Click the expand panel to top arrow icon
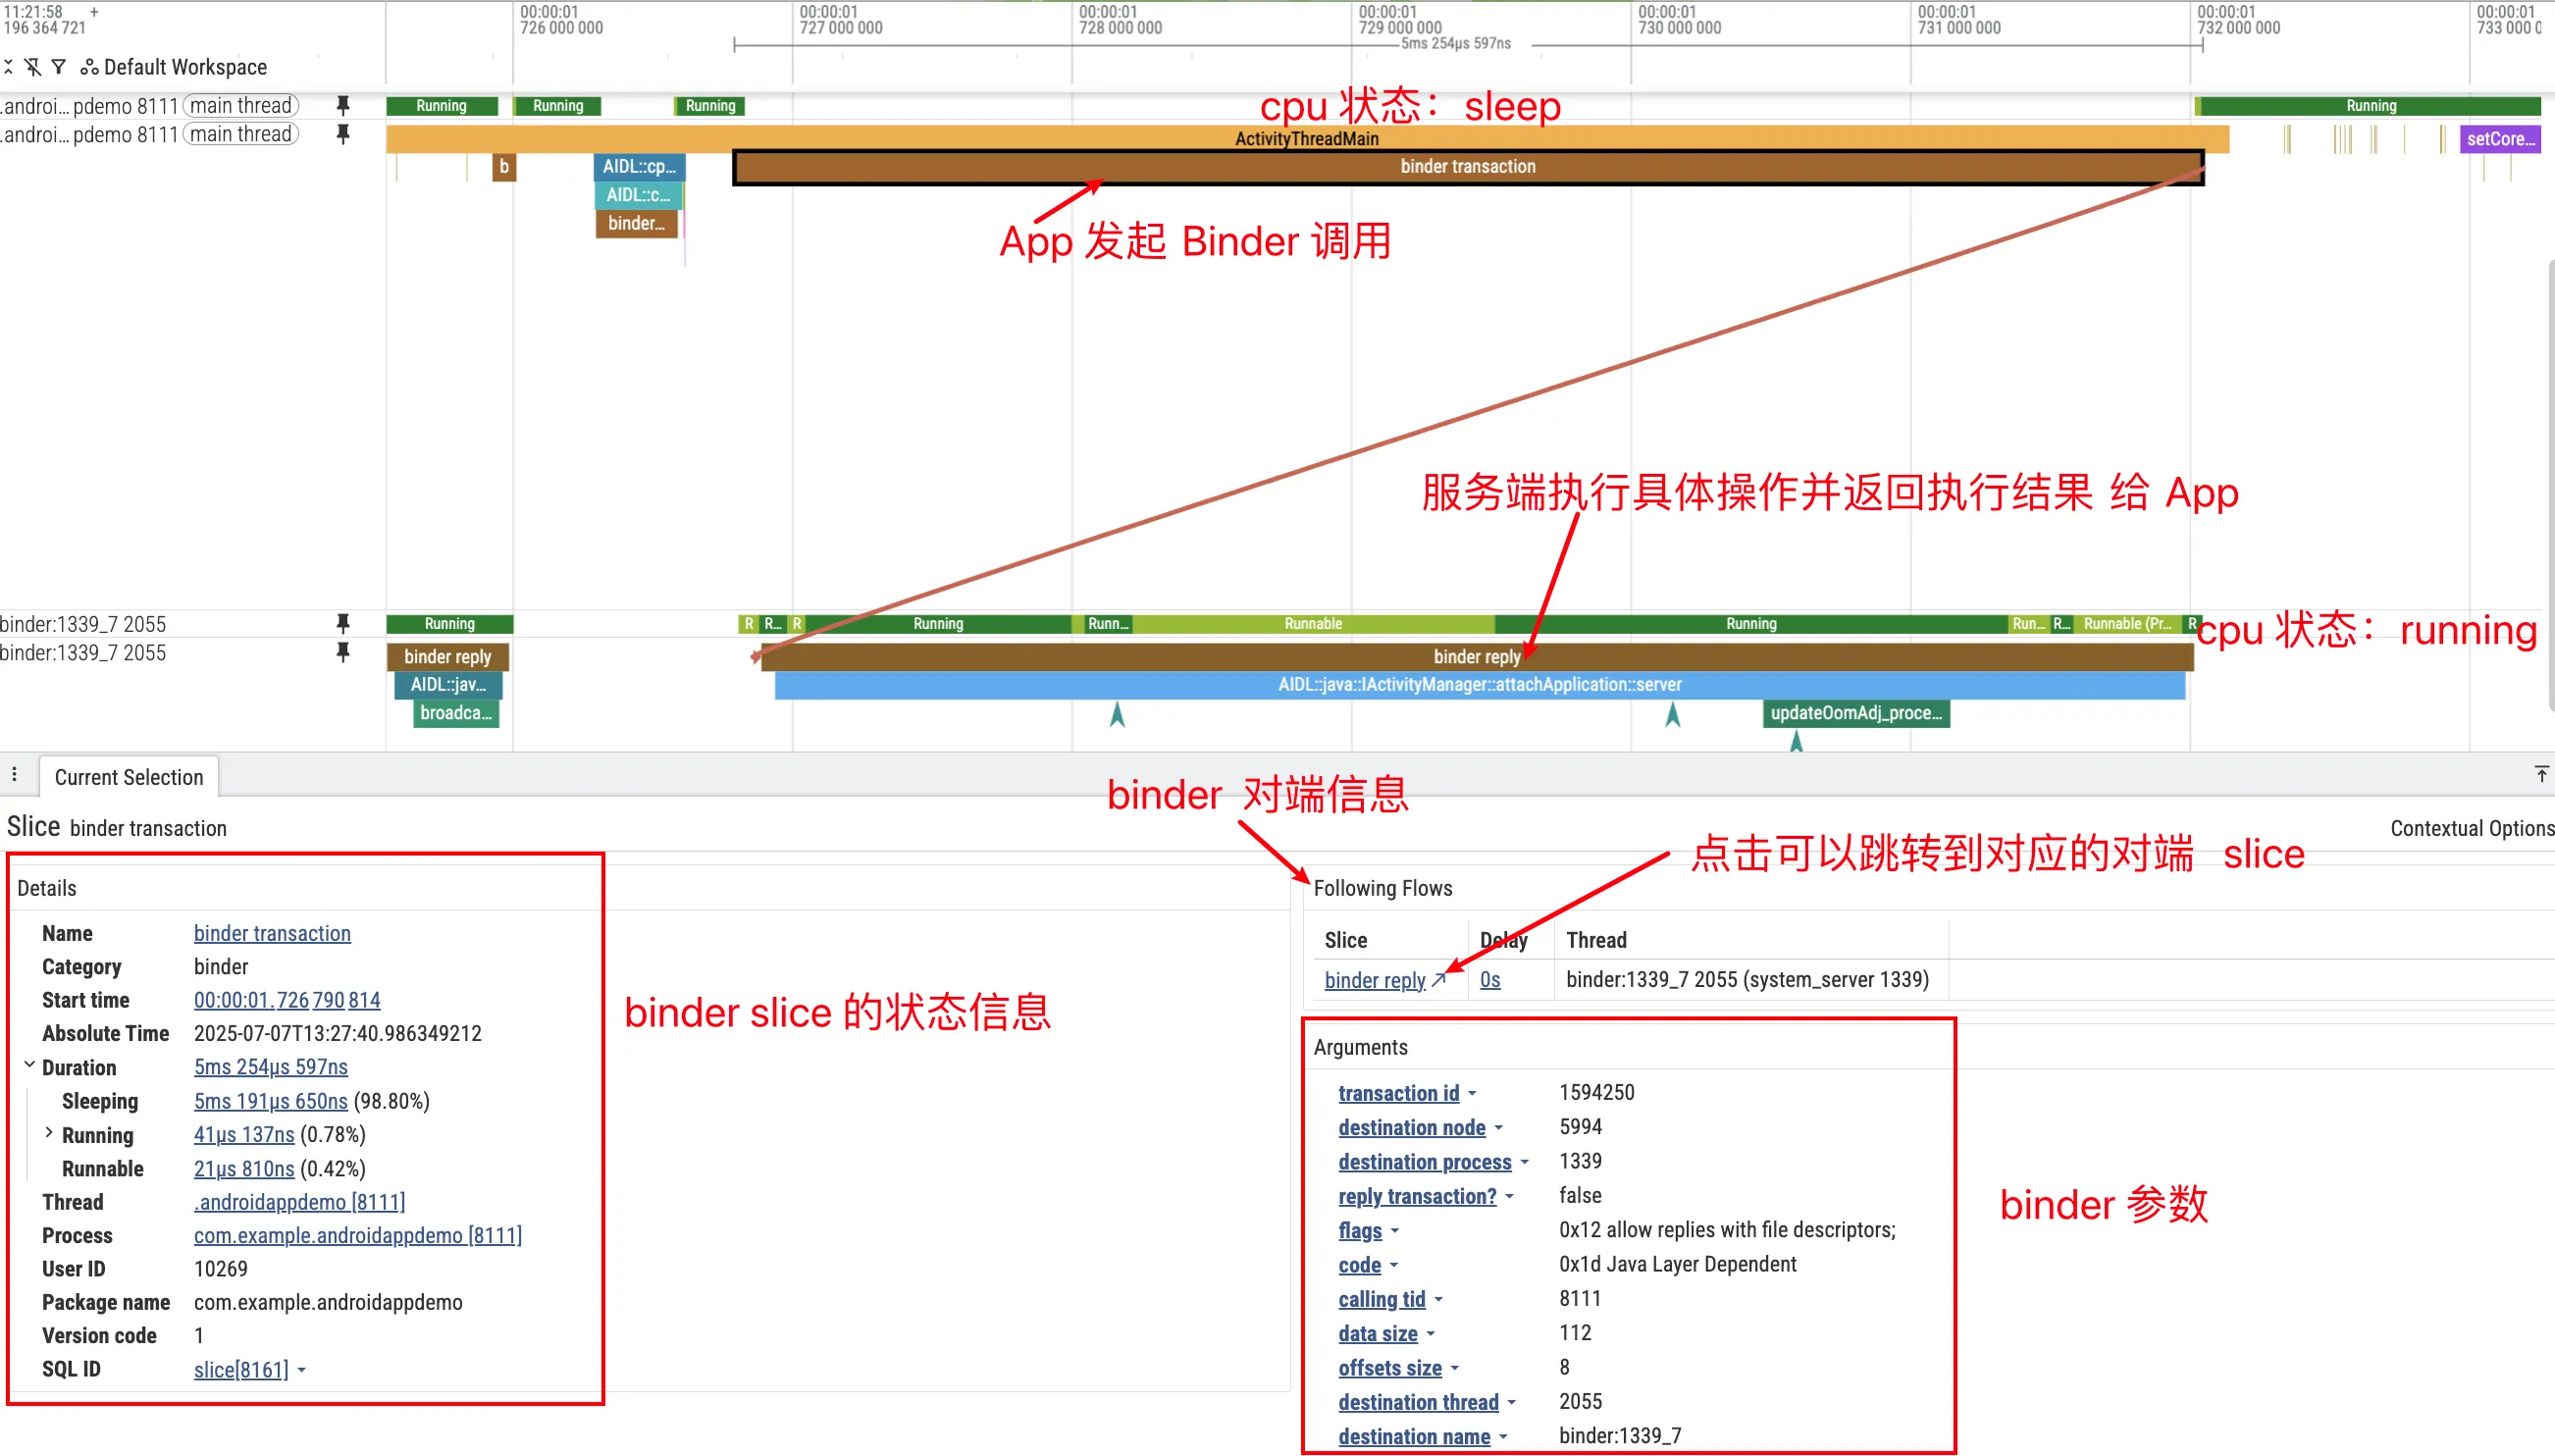2555x1456 pixels. 2541,774
